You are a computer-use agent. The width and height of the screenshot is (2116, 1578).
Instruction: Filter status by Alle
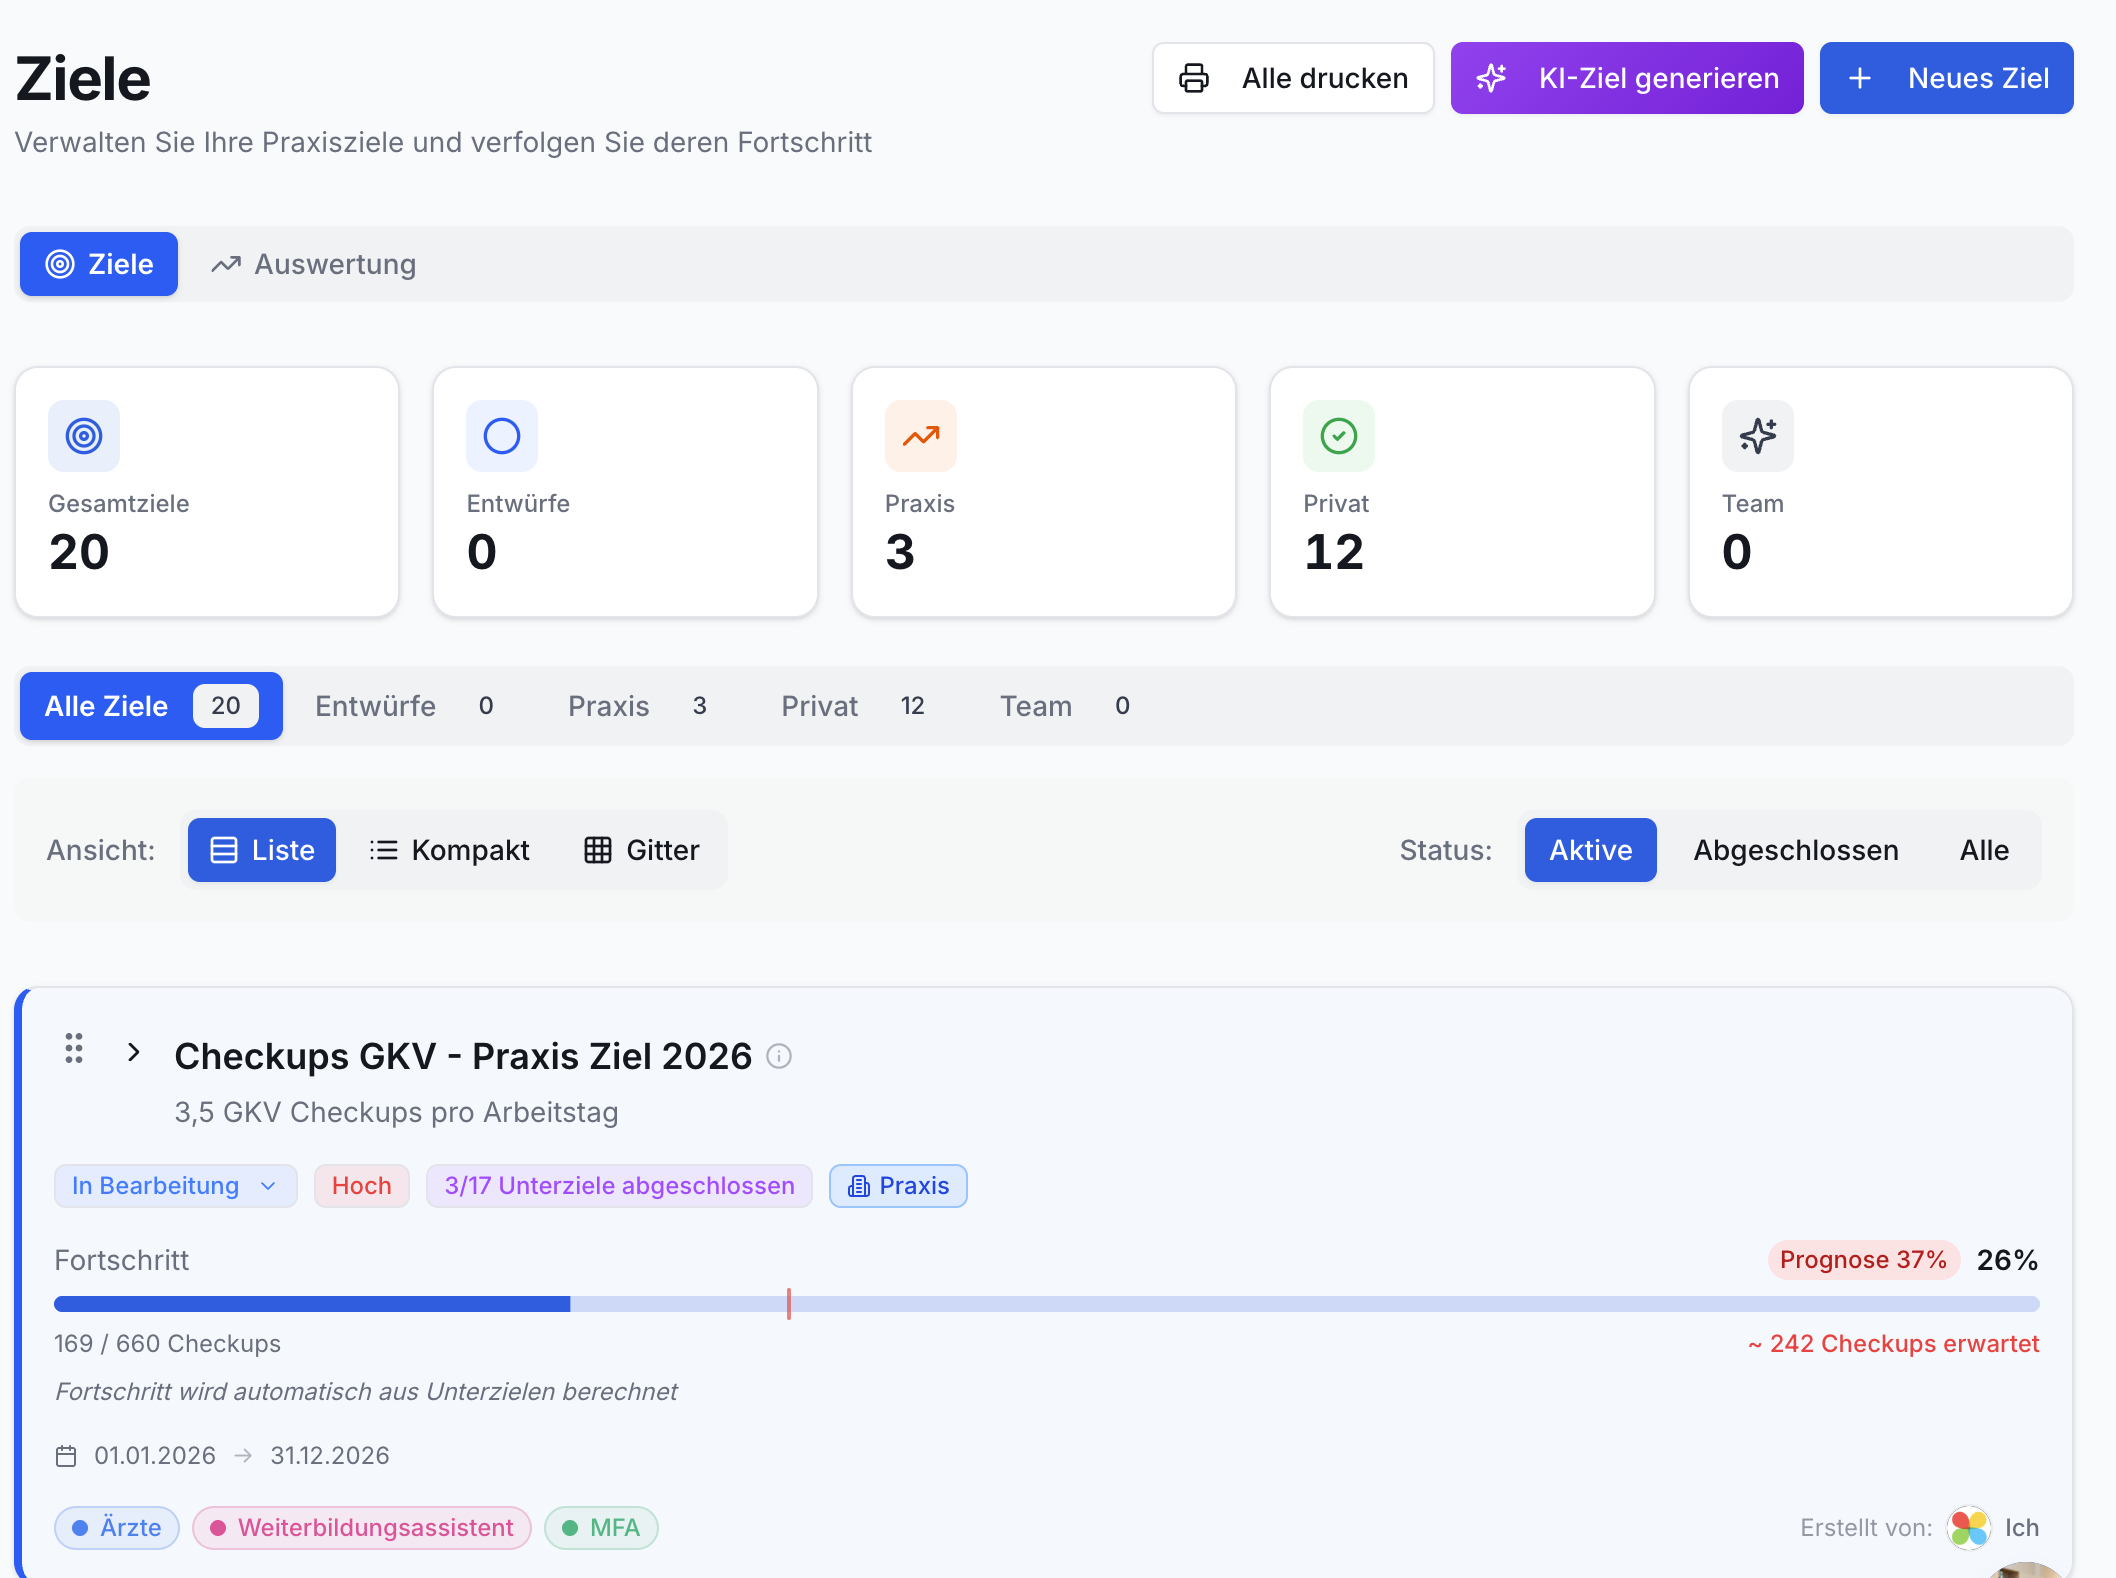1984,850
